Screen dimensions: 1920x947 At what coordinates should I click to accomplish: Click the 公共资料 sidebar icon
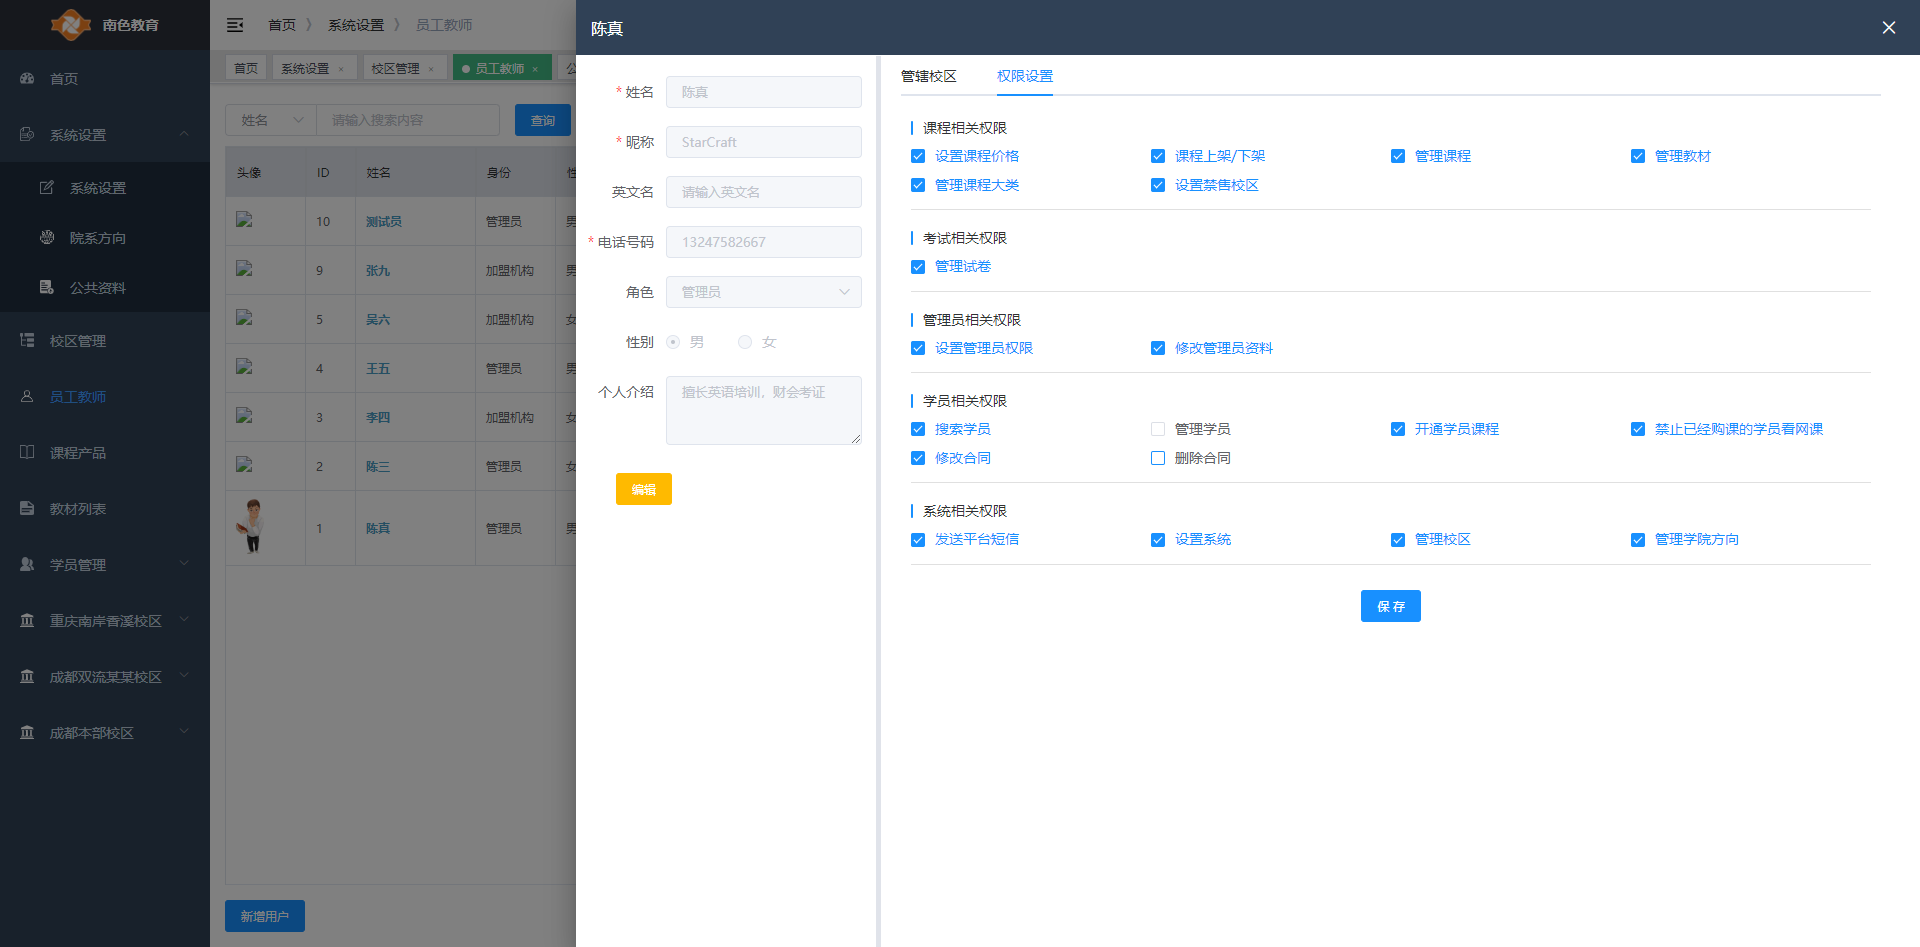[x=47, y=287]
